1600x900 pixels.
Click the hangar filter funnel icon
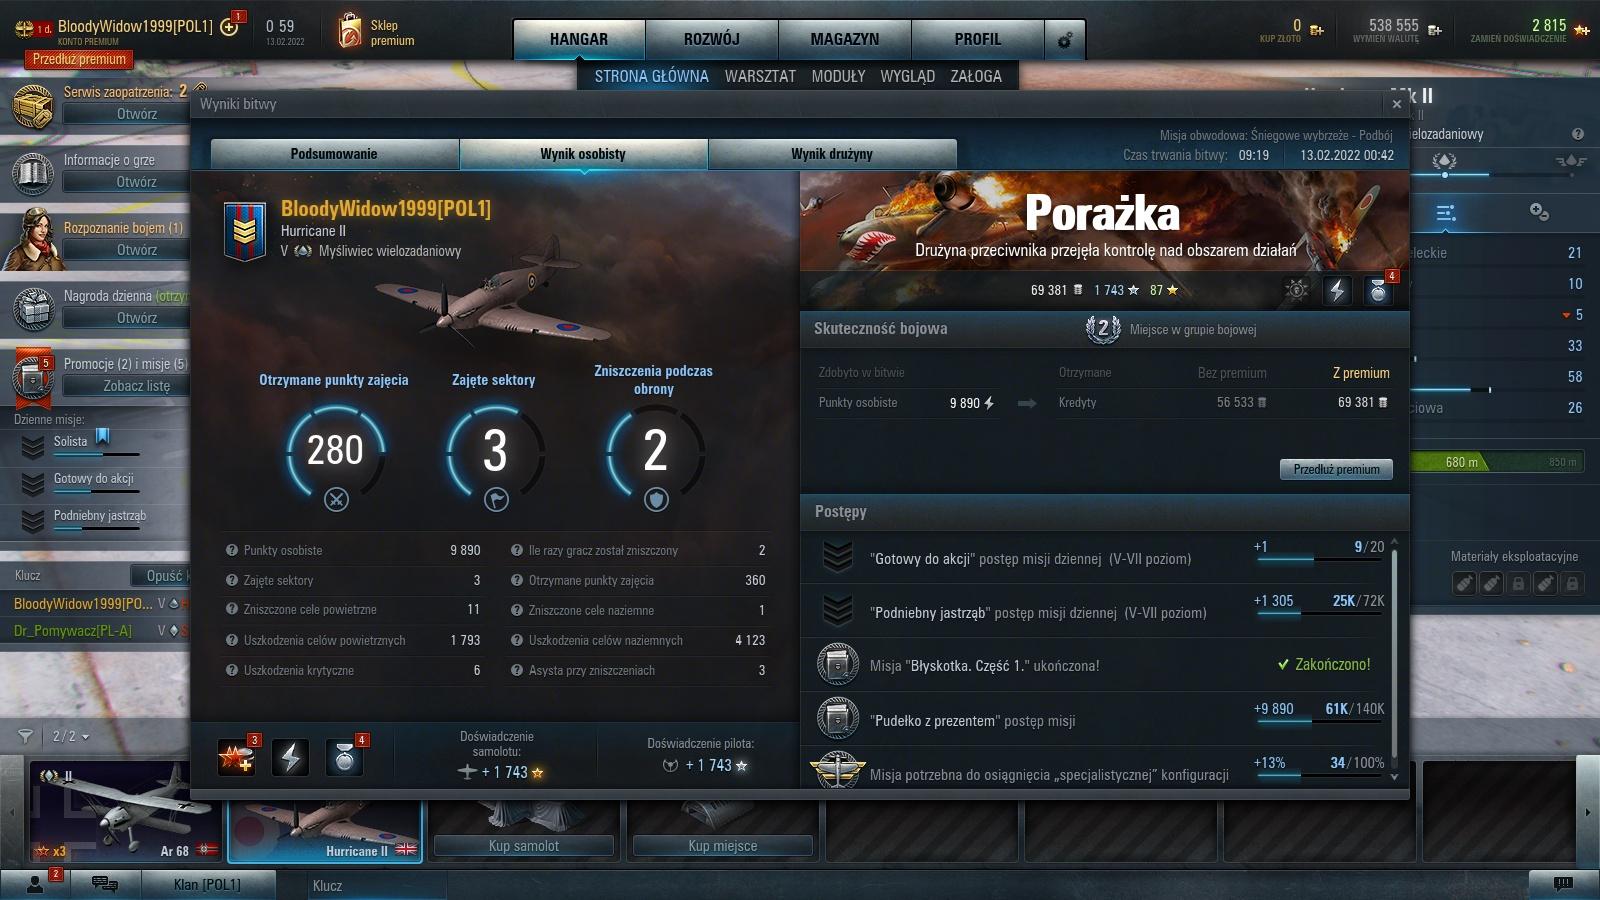[x=26, y=736]
